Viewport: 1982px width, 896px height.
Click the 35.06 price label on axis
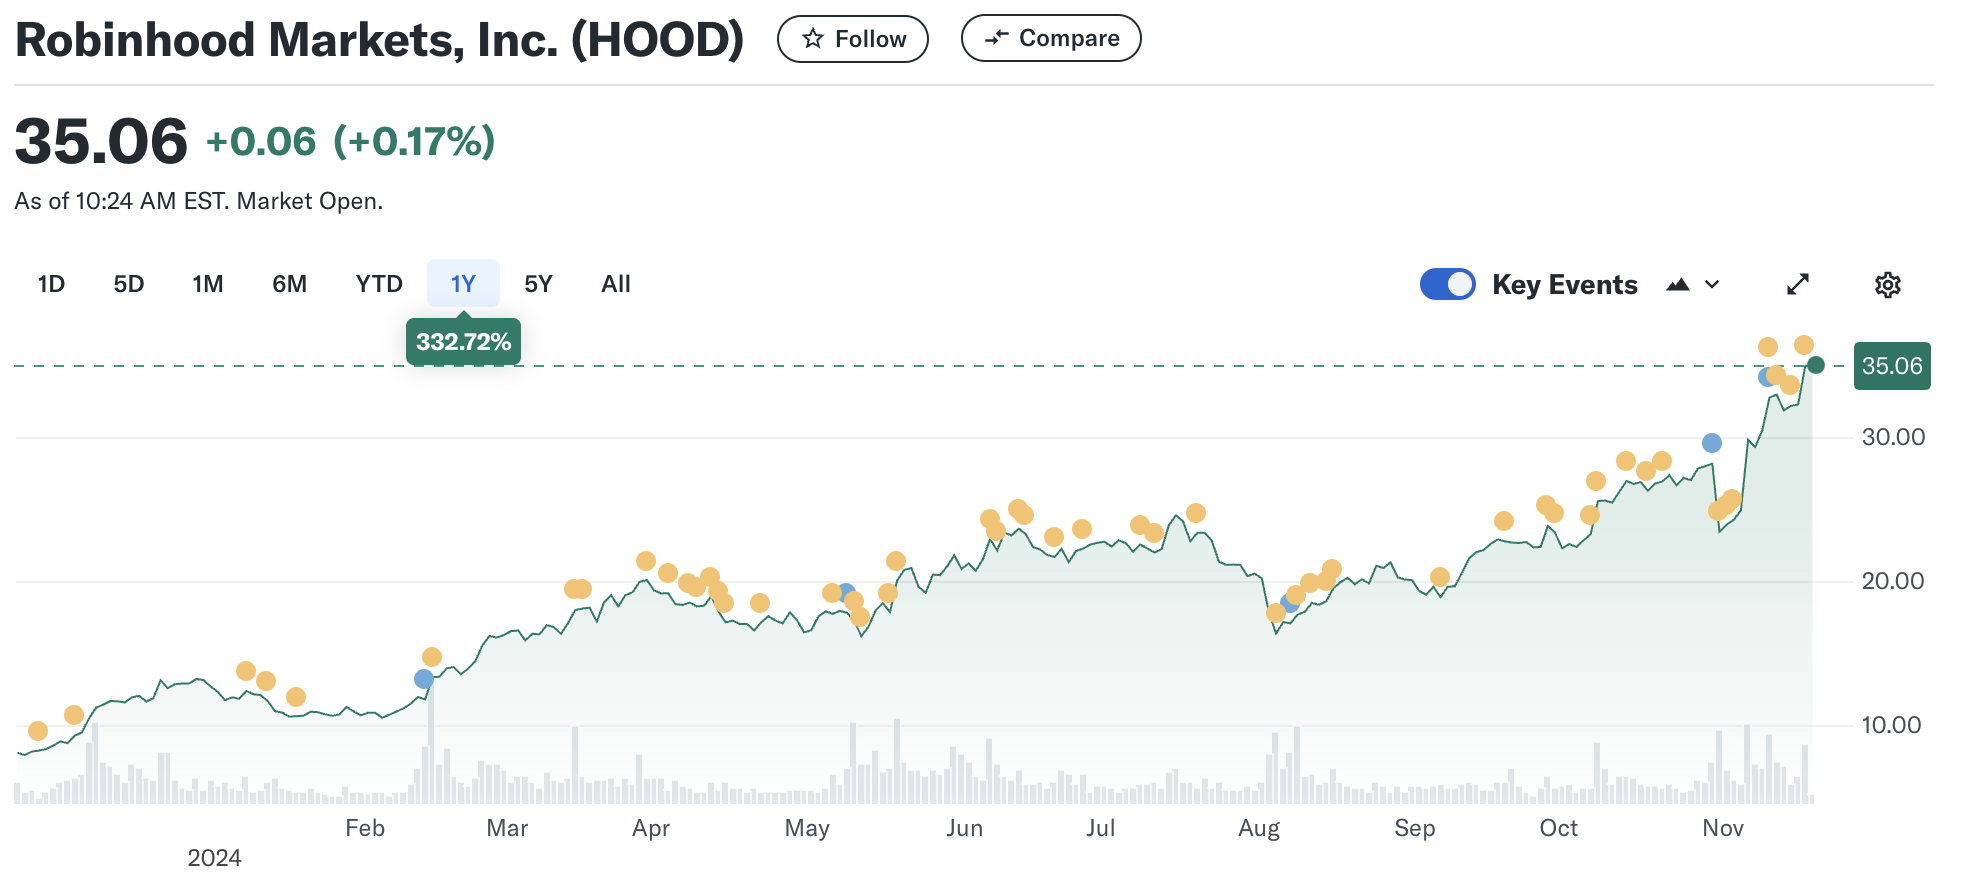click(1891, 366)
